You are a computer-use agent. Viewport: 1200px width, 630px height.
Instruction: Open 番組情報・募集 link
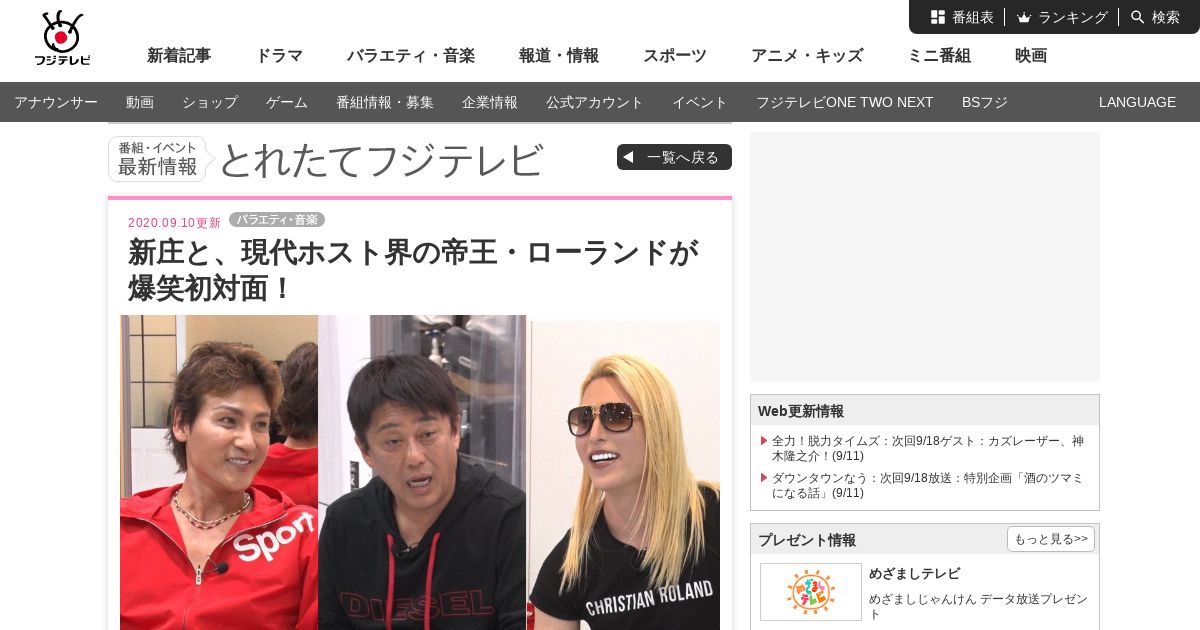point(385,102)
